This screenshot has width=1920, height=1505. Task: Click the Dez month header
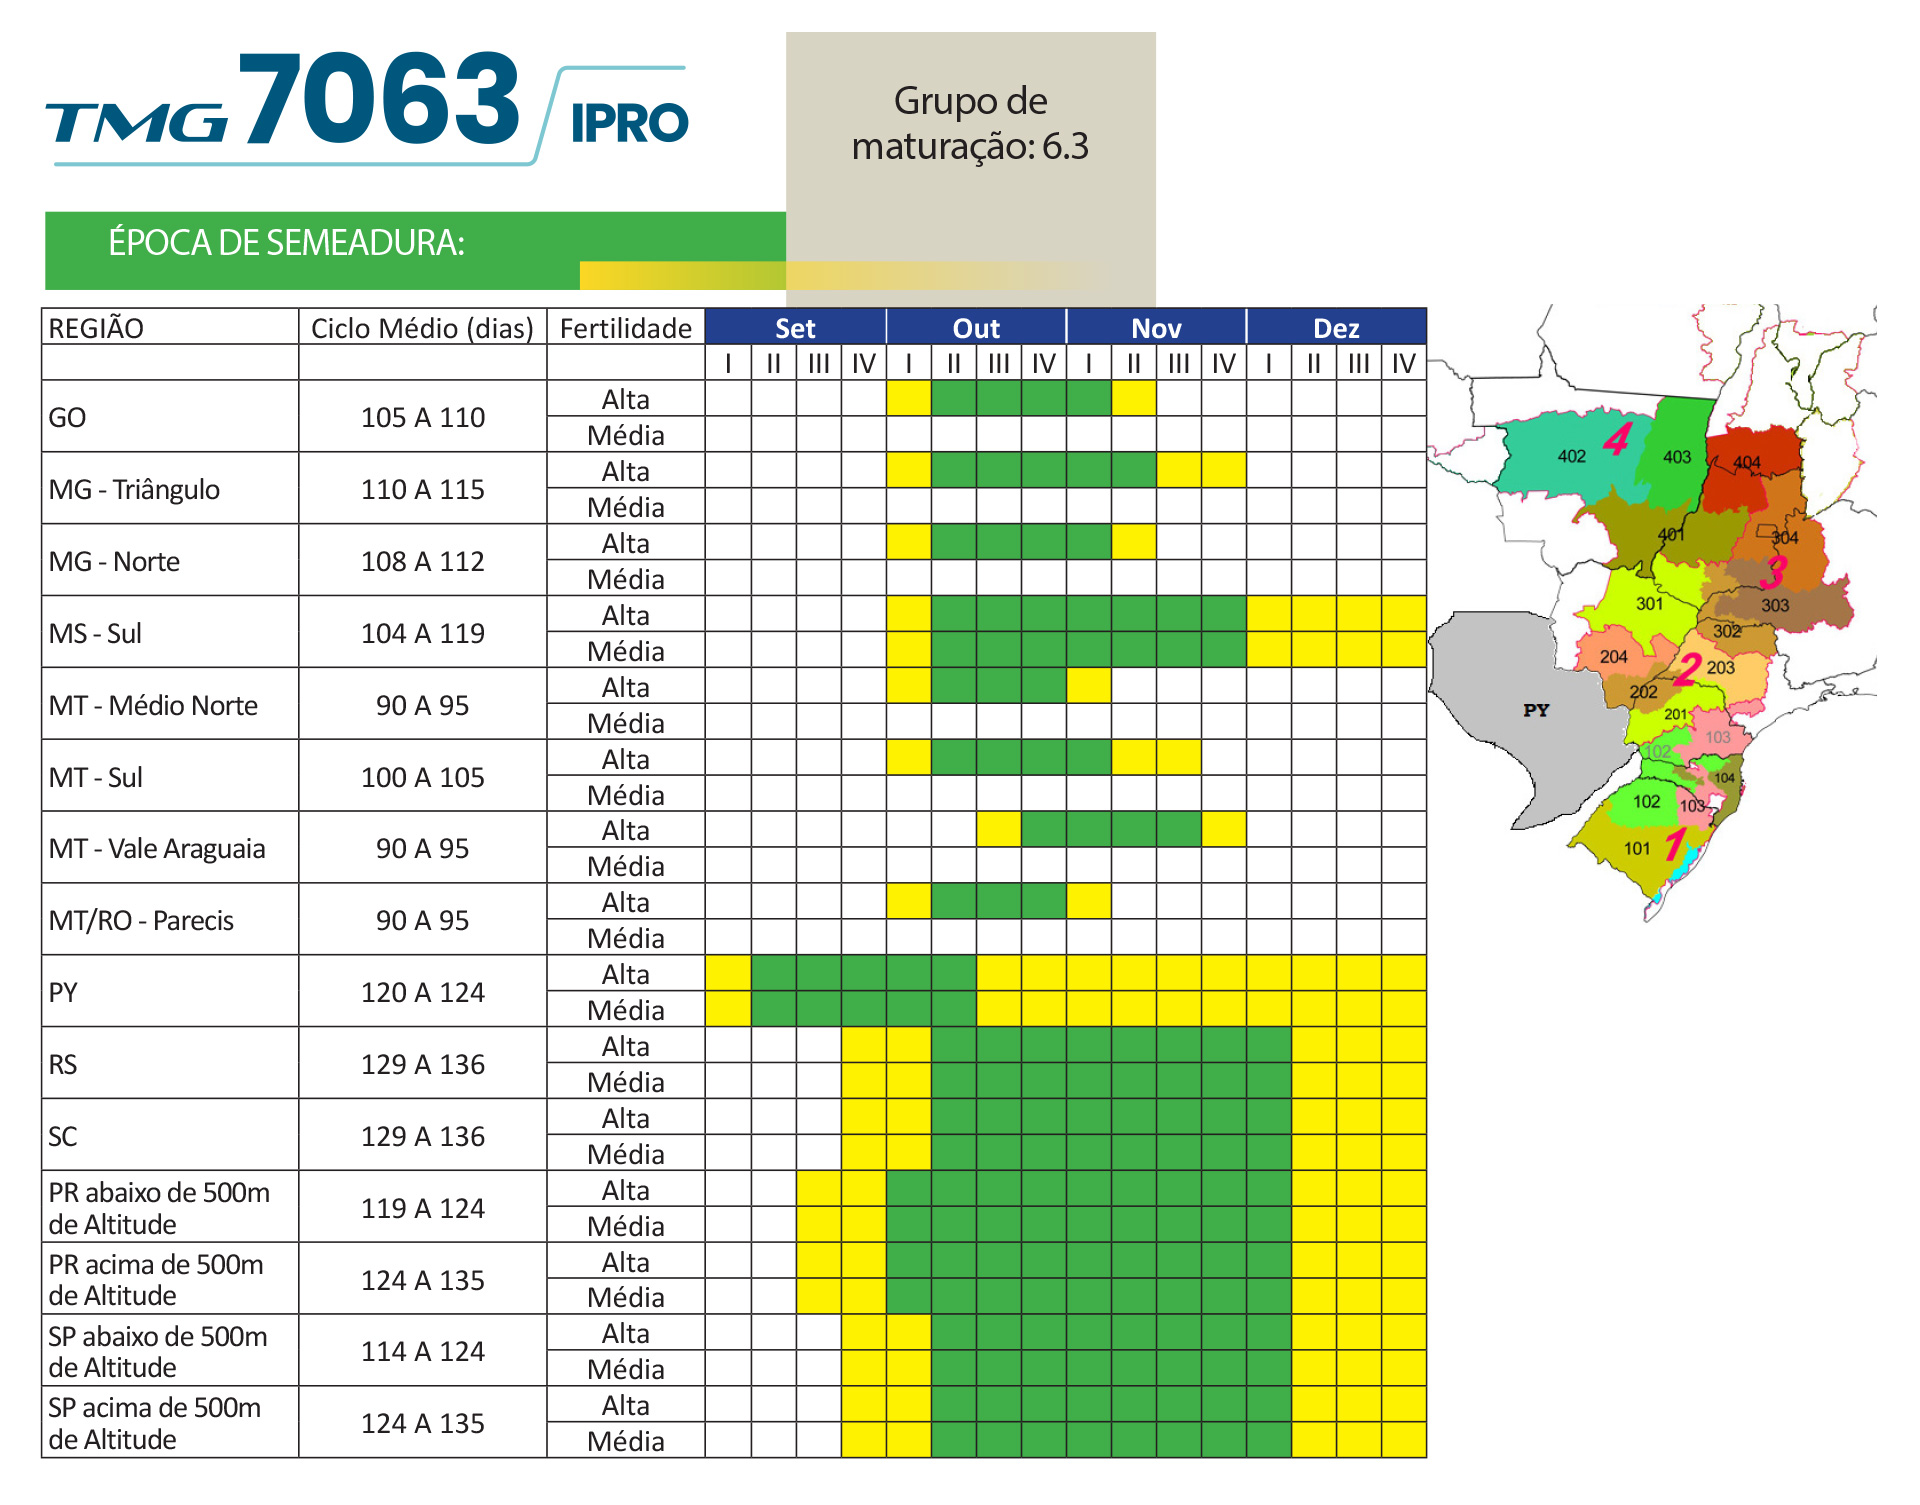[1336, 328]
